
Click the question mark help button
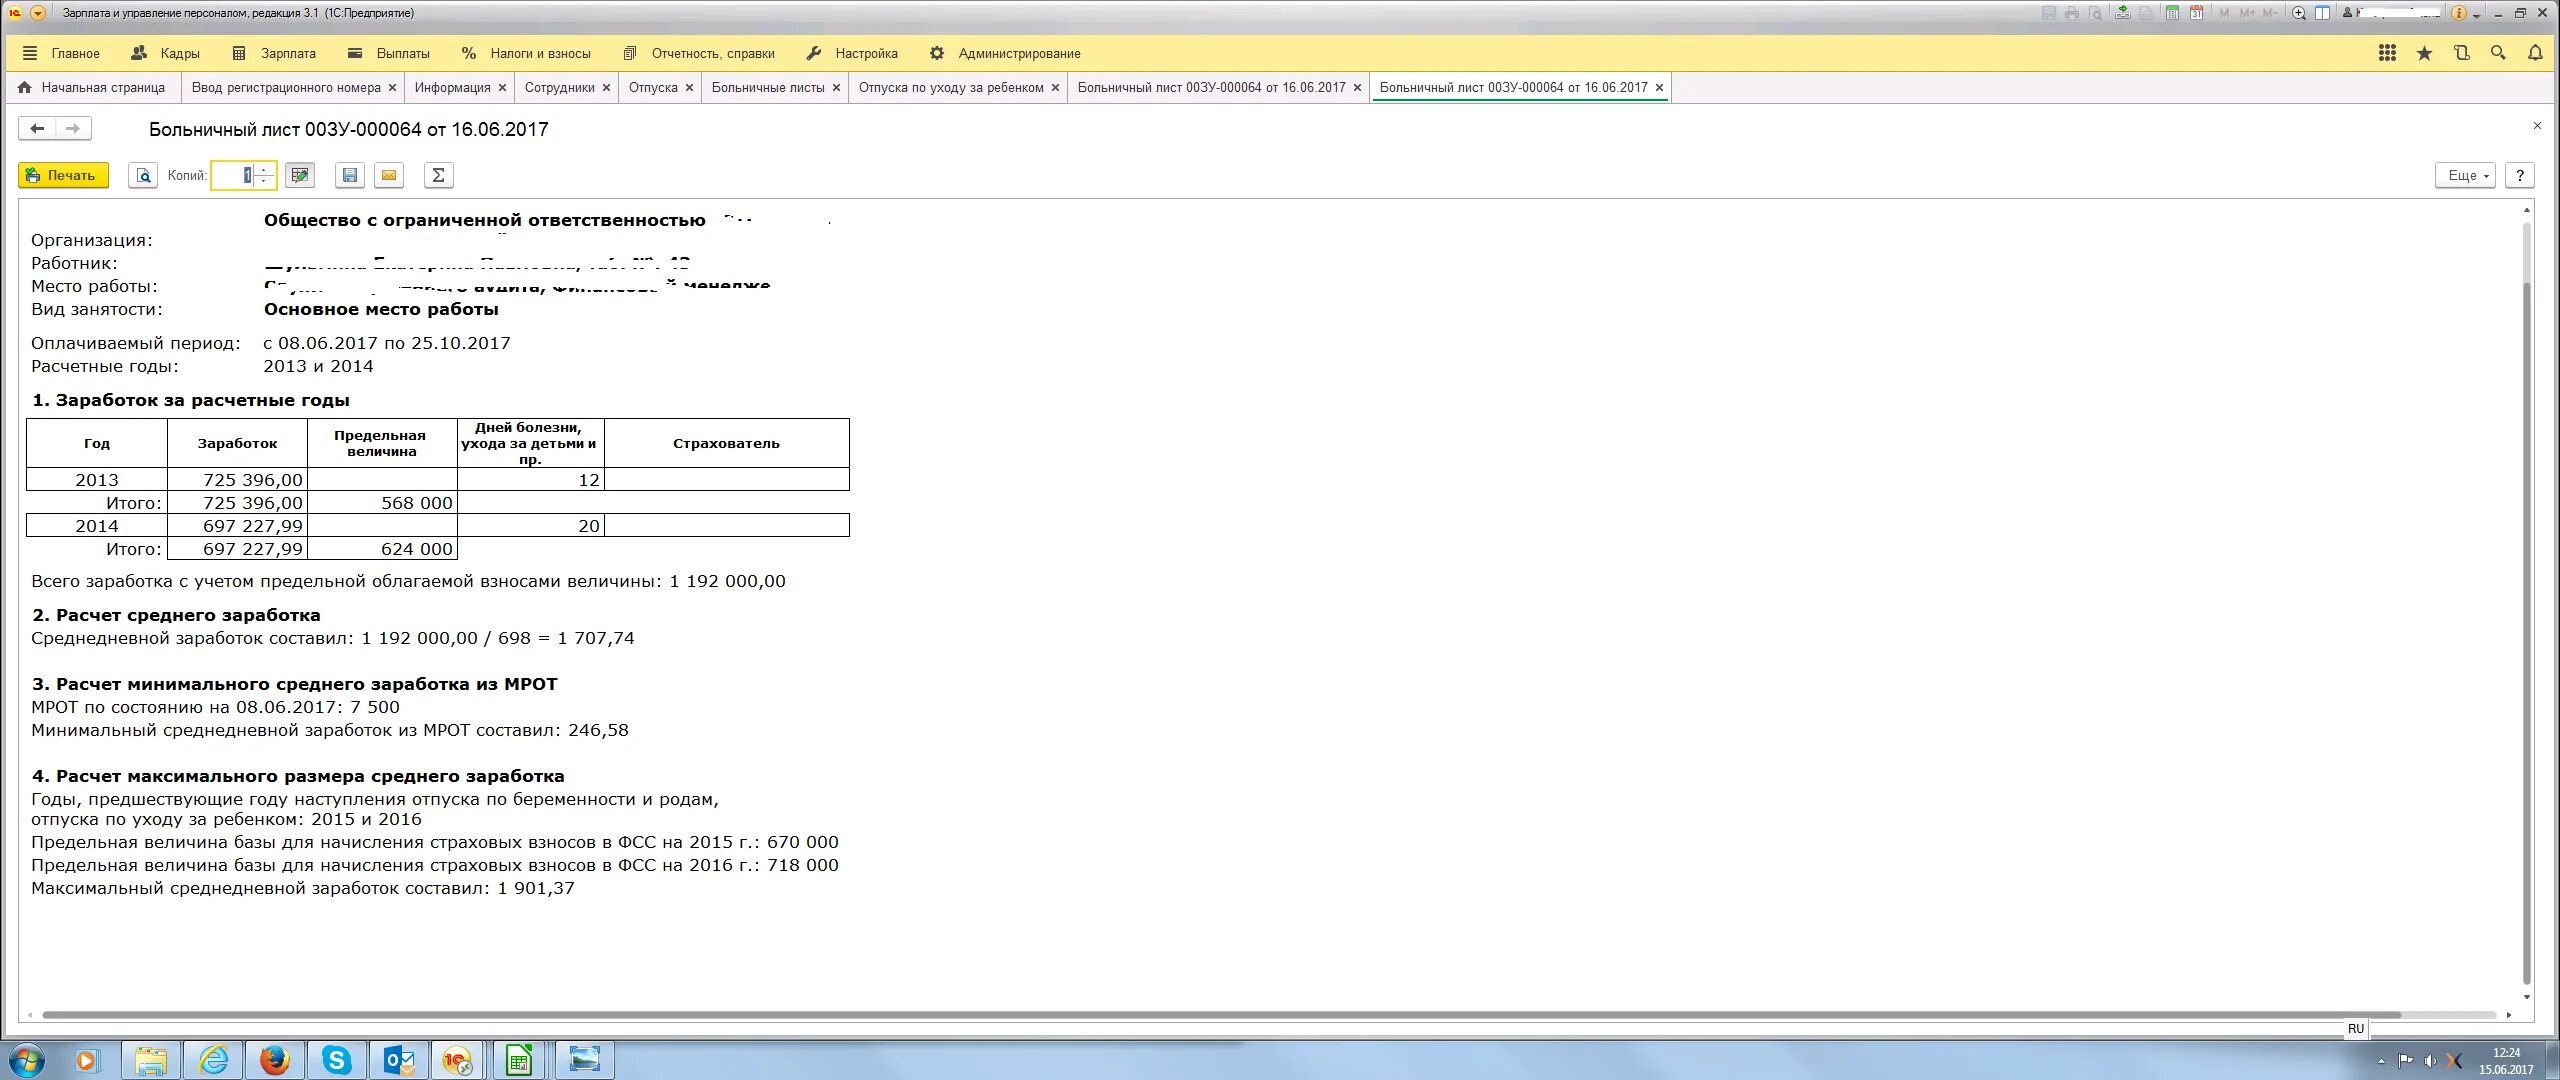click(x=2520, y=175)
